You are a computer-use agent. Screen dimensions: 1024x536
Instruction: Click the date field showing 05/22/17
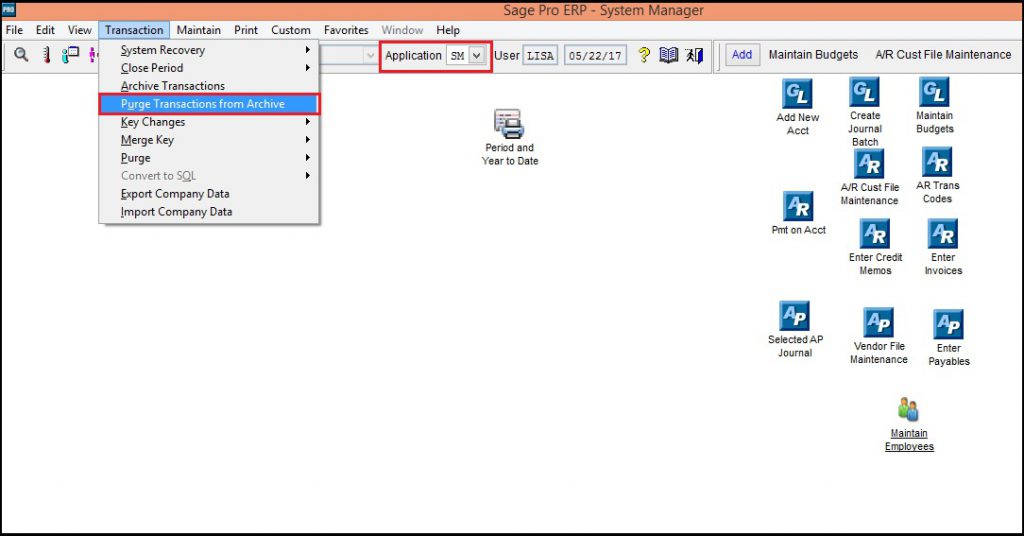pyautogui.click(x=595, y=56)
